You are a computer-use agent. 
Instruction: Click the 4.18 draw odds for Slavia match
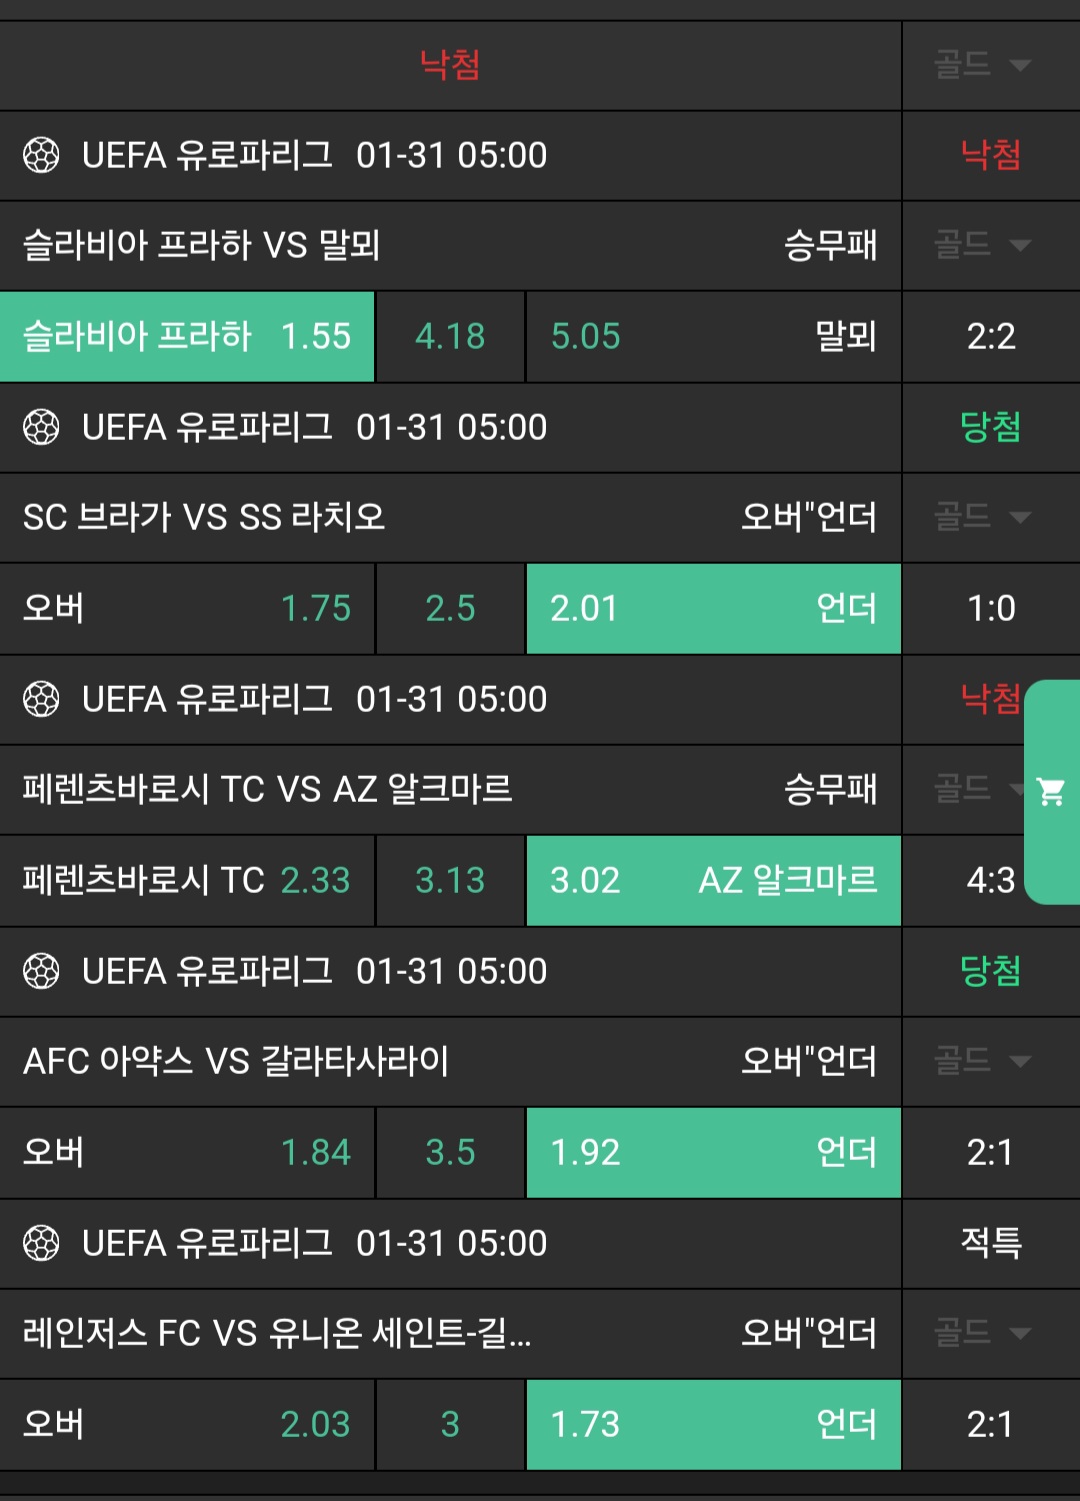[450, 336]
